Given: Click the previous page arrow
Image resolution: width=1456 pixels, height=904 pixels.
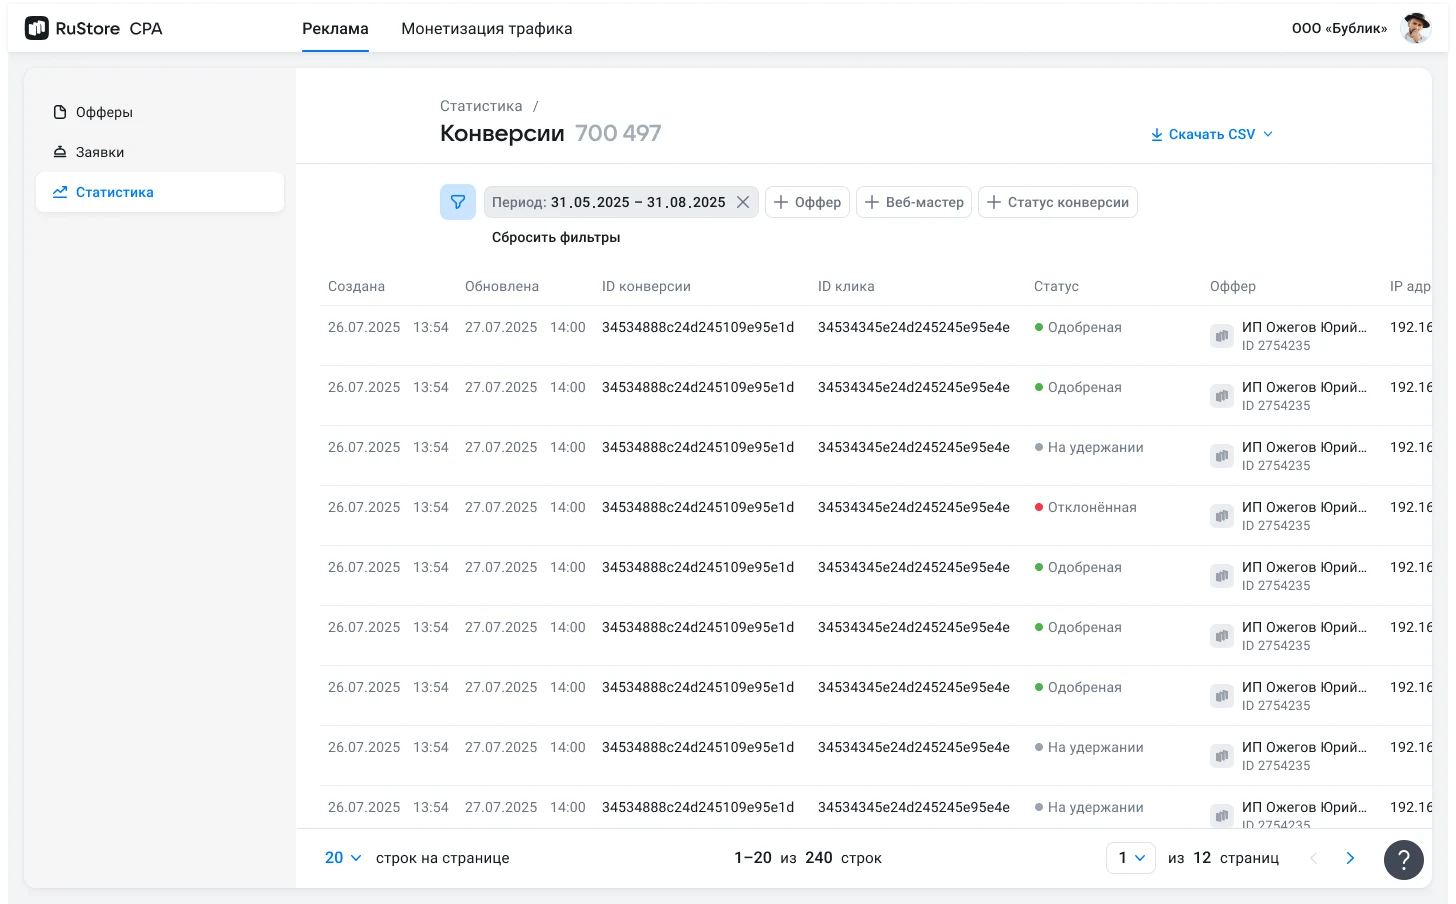Looking at the screenshot, I should point(1314,858).
